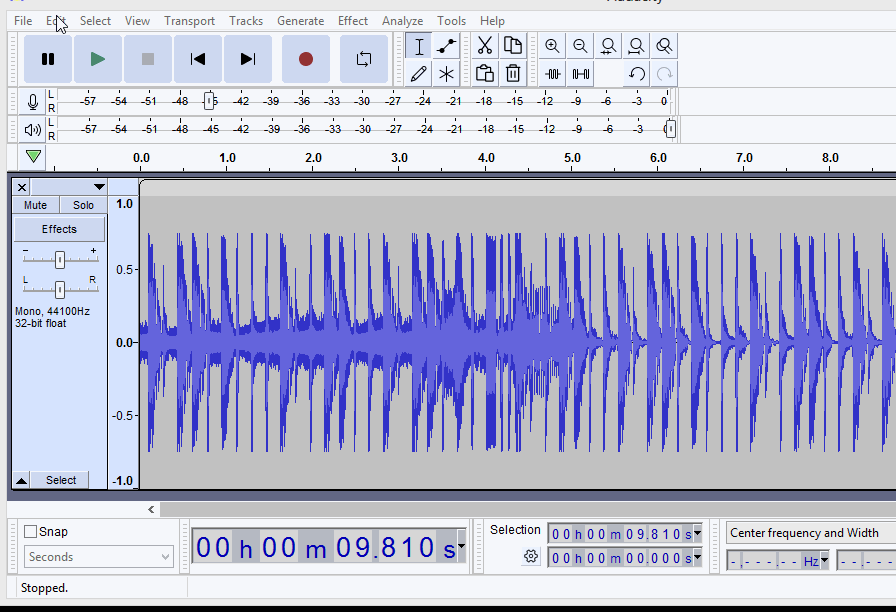This screenshot has width=896, height=612.
Task: Click the Zoom In icon
Action: click(x=552, y=46)
